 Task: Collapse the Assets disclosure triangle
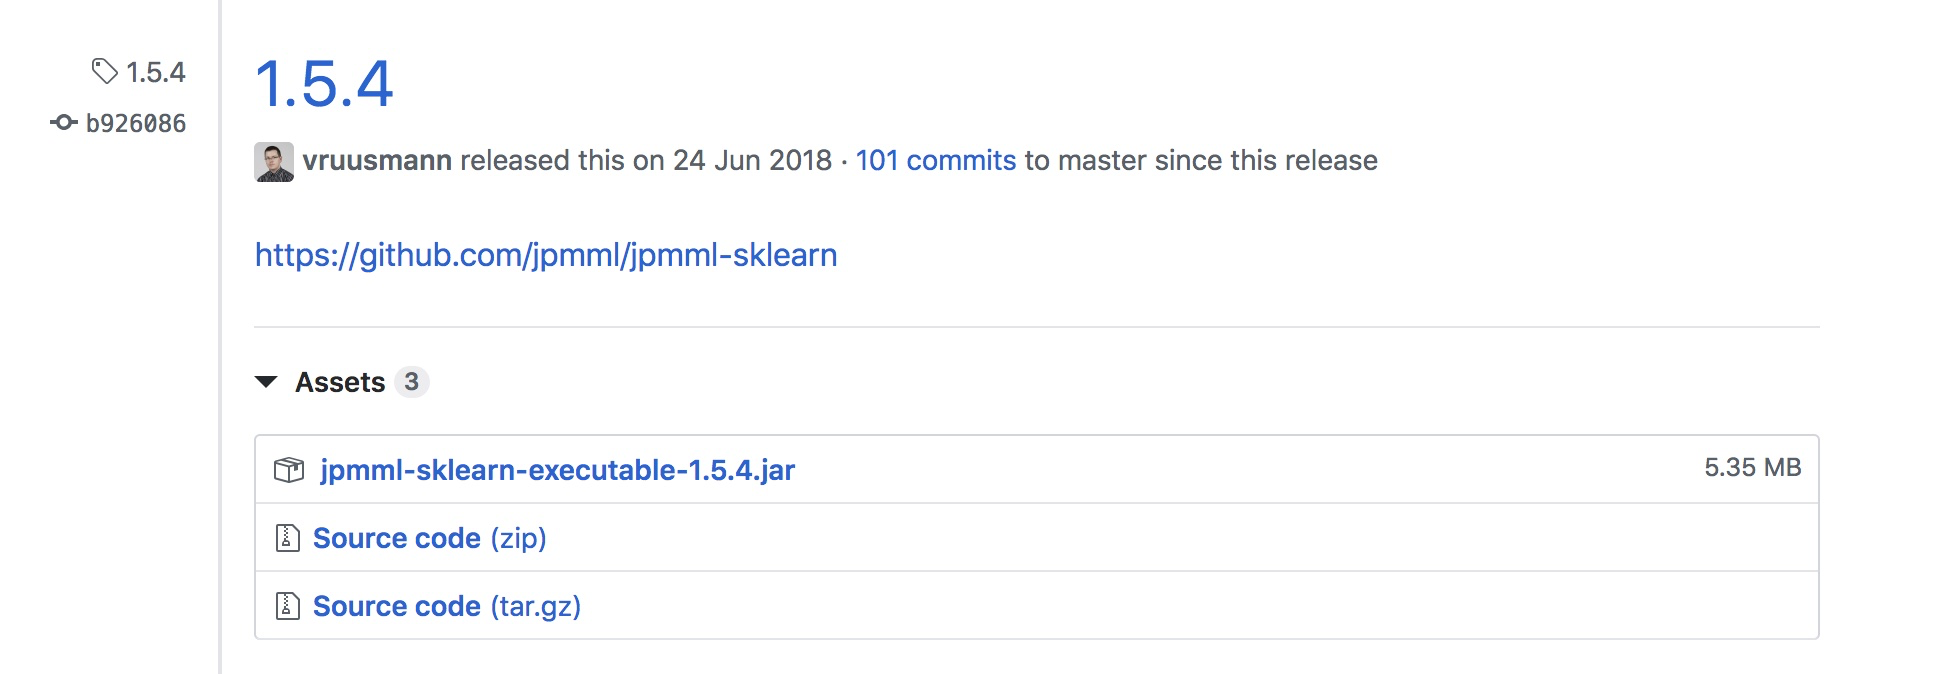pyautogui.click(x=266, y=382)
